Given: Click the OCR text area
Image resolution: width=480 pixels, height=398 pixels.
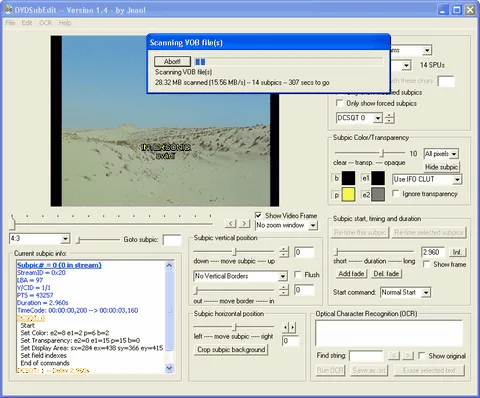Looking at the screenshot, I should 389,333.
